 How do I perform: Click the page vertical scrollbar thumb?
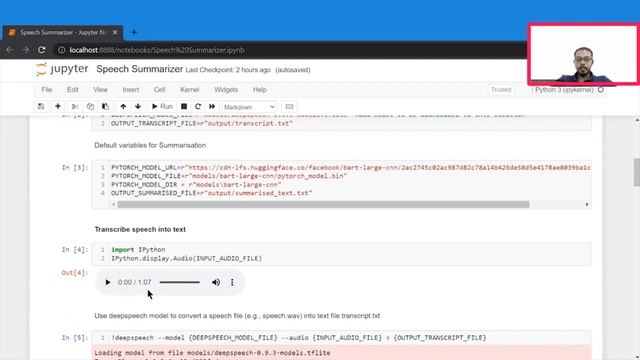[x=637, y=172]
